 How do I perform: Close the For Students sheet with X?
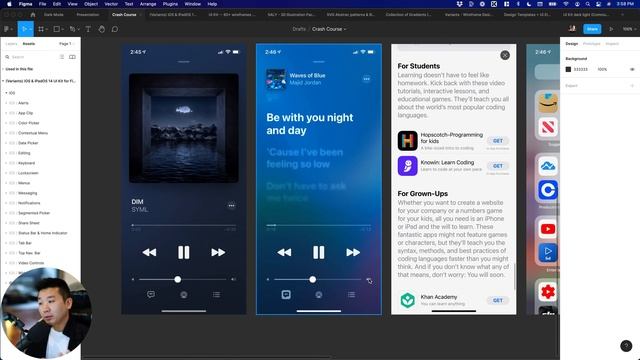[x=505, y=55]
